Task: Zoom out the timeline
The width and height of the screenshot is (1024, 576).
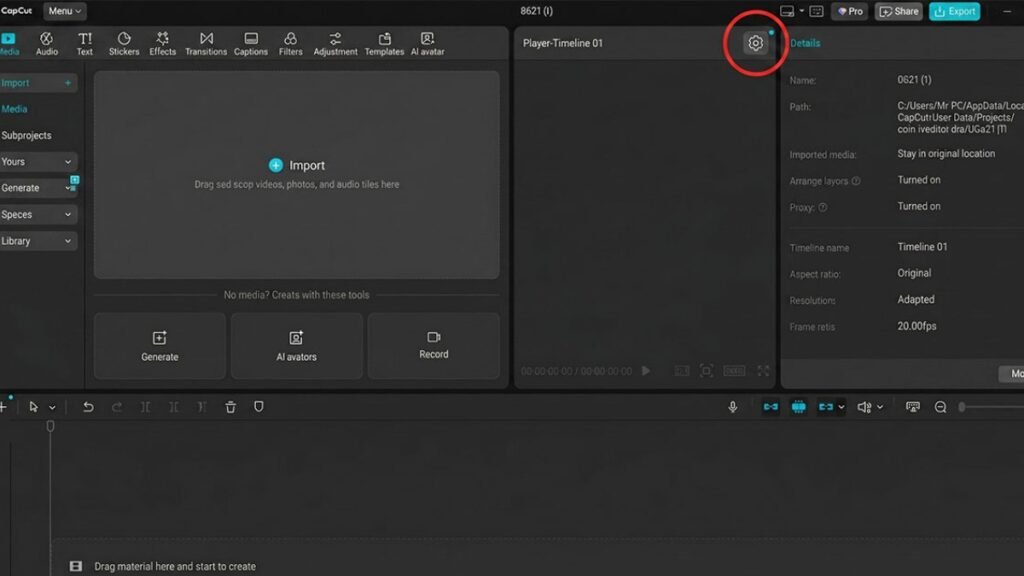Action: [940, 407]
